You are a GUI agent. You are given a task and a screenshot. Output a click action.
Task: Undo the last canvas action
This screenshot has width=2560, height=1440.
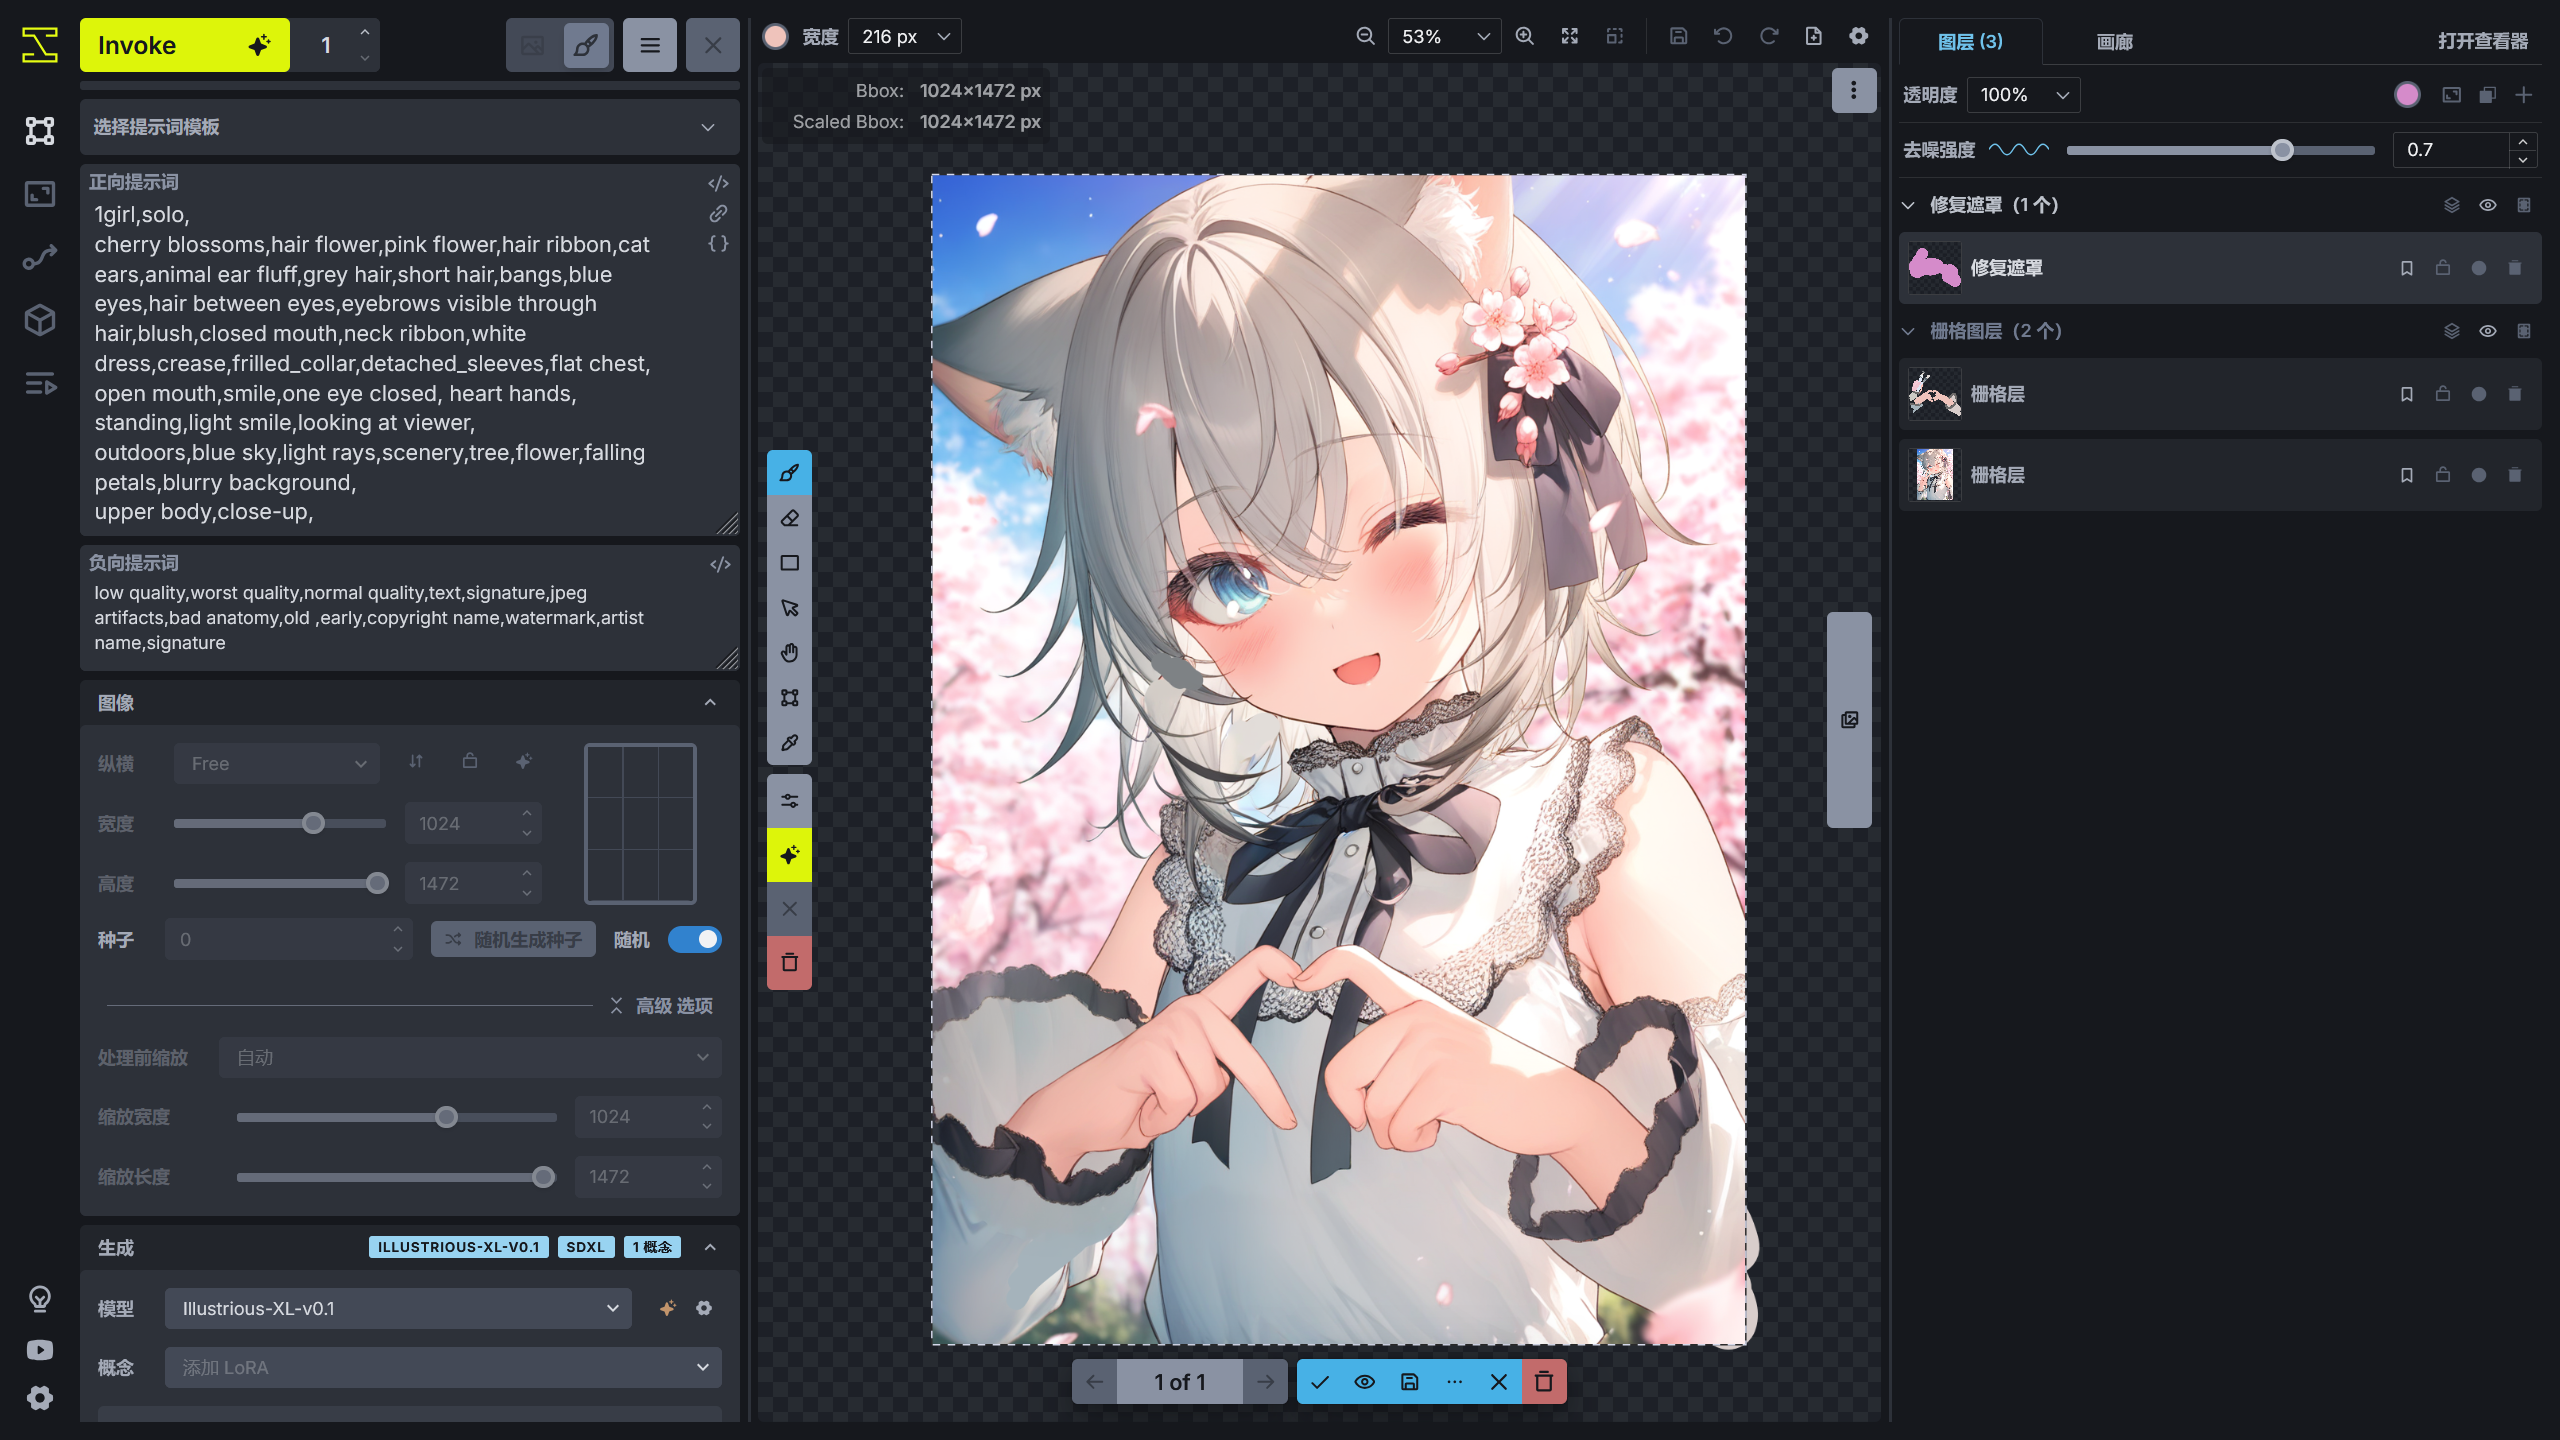pyautogui.click(x=1722, y=35)
